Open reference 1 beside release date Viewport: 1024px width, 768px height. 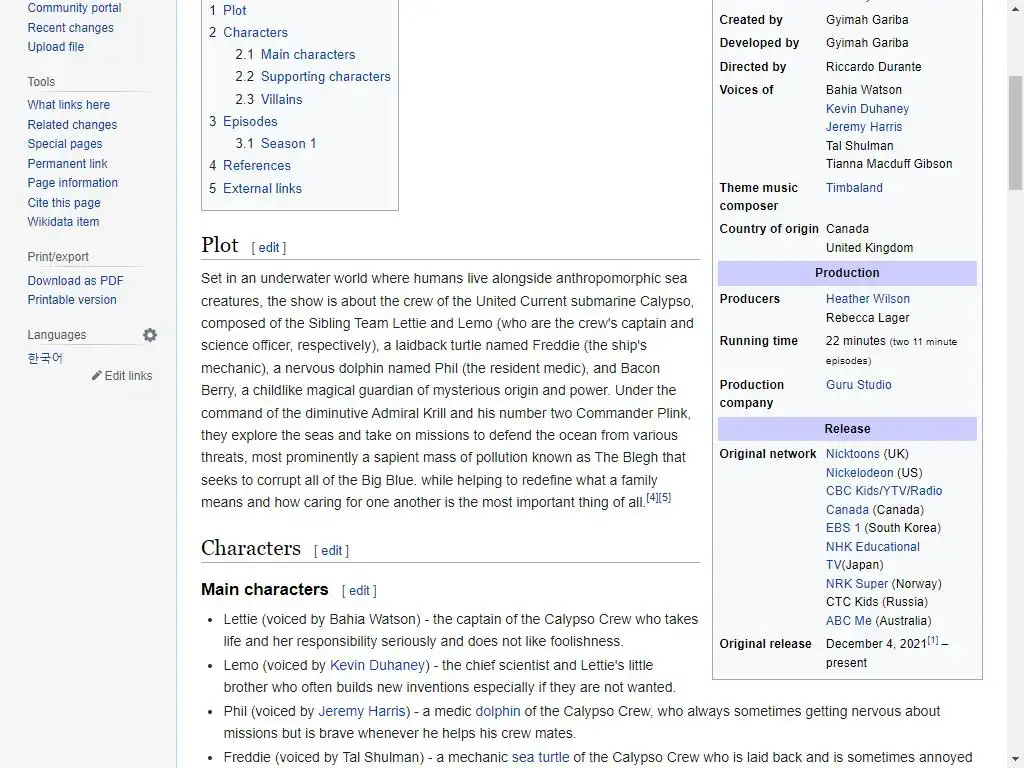pos(933,640)
